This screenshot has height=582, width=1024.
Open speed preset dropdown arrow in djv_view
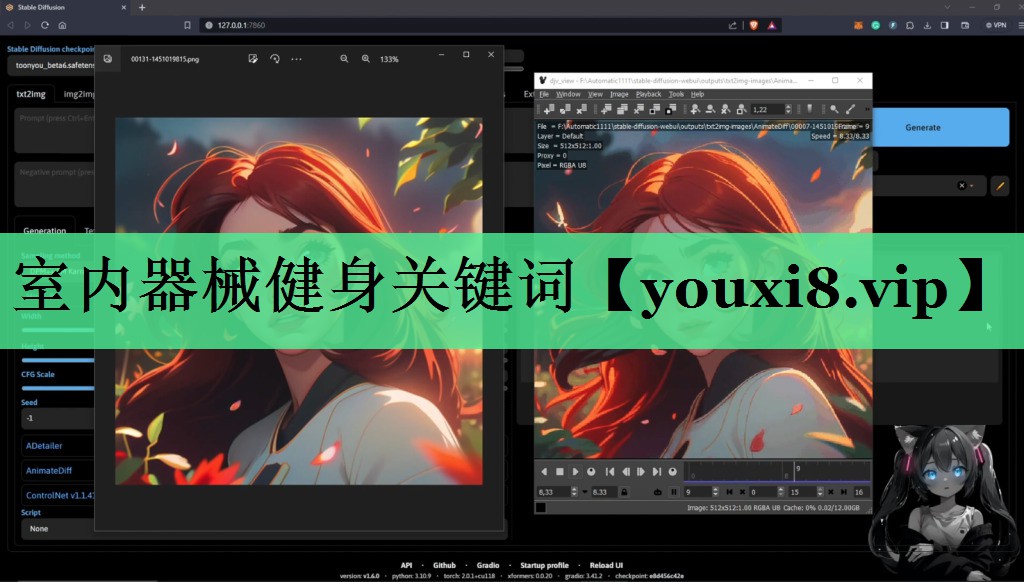coord(584,492)
